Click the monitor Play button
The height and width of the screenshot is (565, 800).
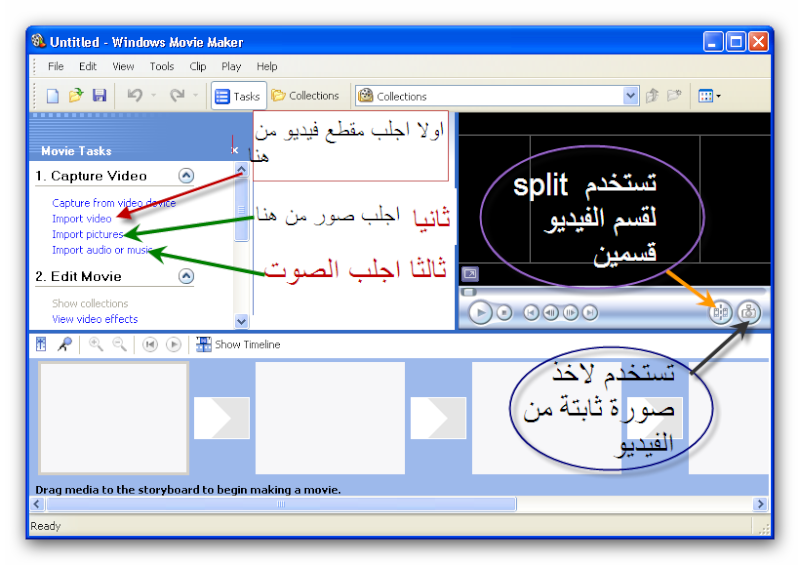480,312
